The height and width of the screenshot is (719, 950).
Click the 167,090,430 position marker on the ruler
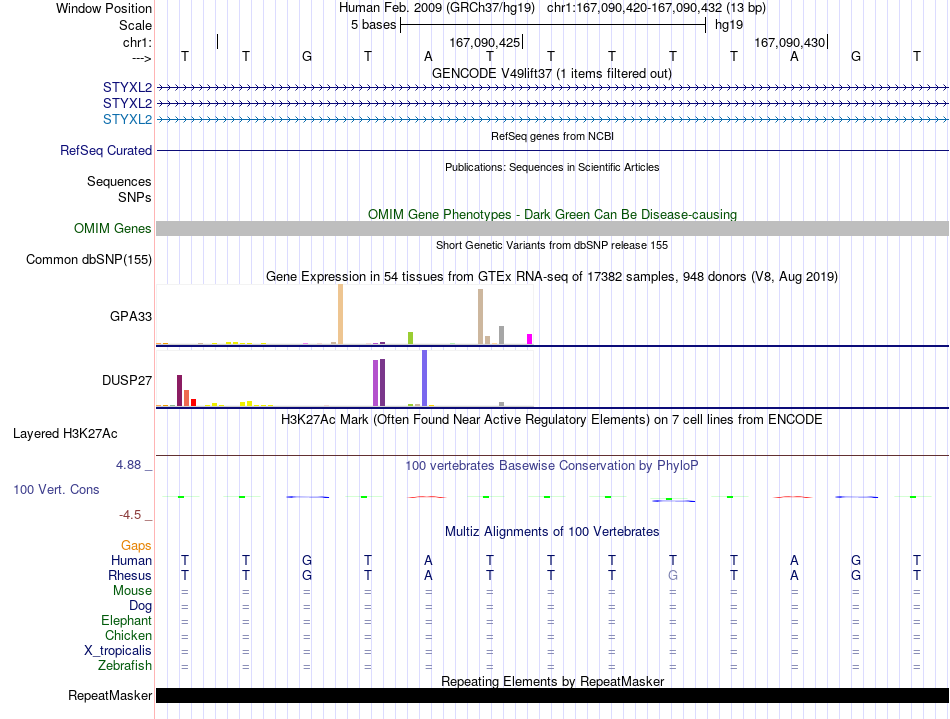791,42
